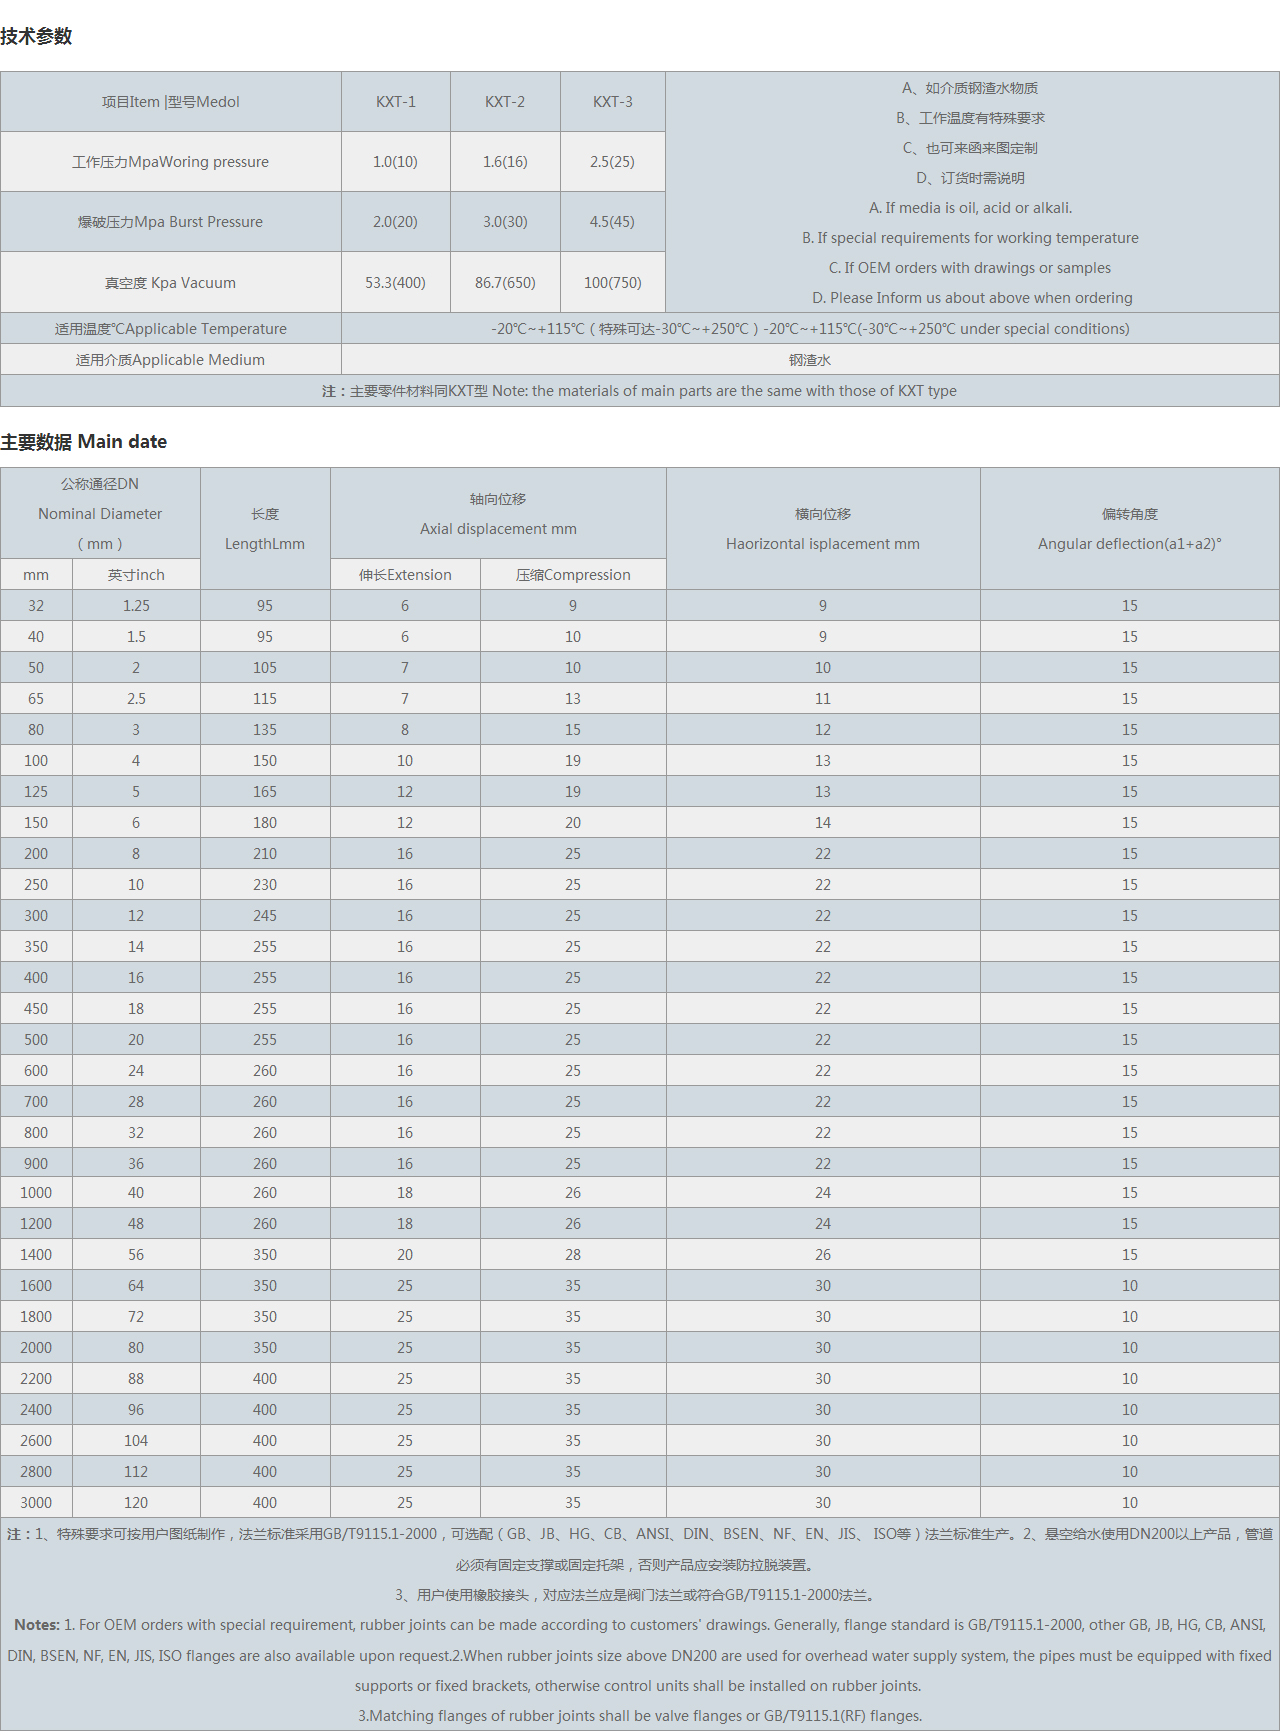Image resolution: width=1280 pixels, height=1735 pixels.
Task: Select the Applicable Temperature label cell
Action: pos(170,329)
